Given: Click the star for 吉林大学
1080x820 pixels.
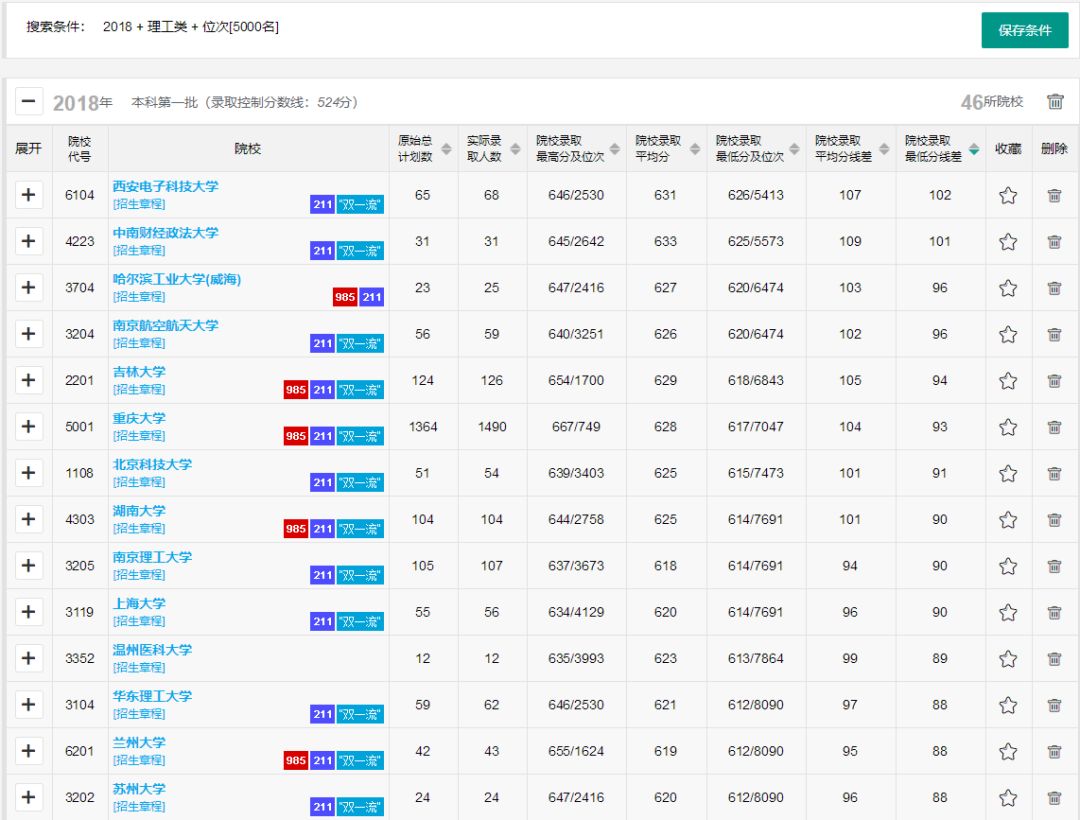Looking at the screenshot, I should 1008,381.
